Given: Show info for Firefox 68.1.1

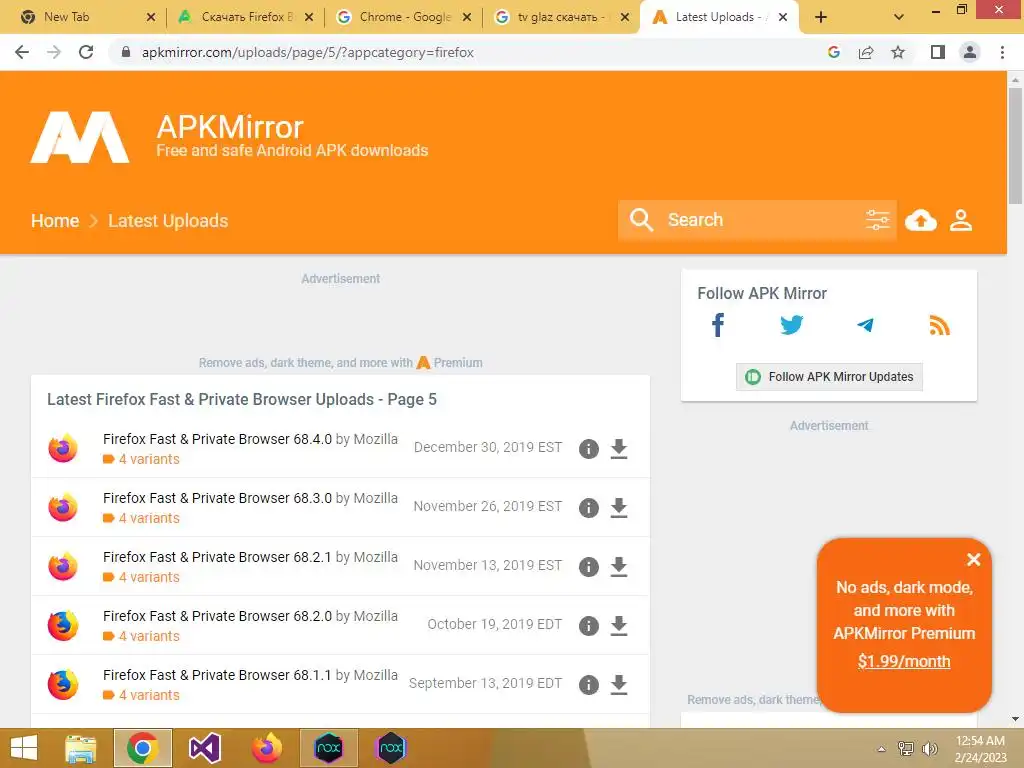Looking at the screenshot, I should click(x=588, y=684).
